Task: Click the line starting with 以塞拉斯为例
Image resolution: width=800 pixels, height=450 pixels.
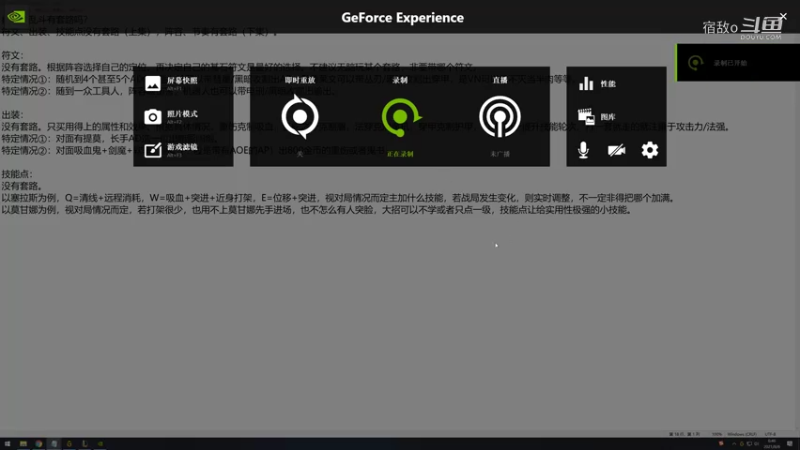Action: 339,198
